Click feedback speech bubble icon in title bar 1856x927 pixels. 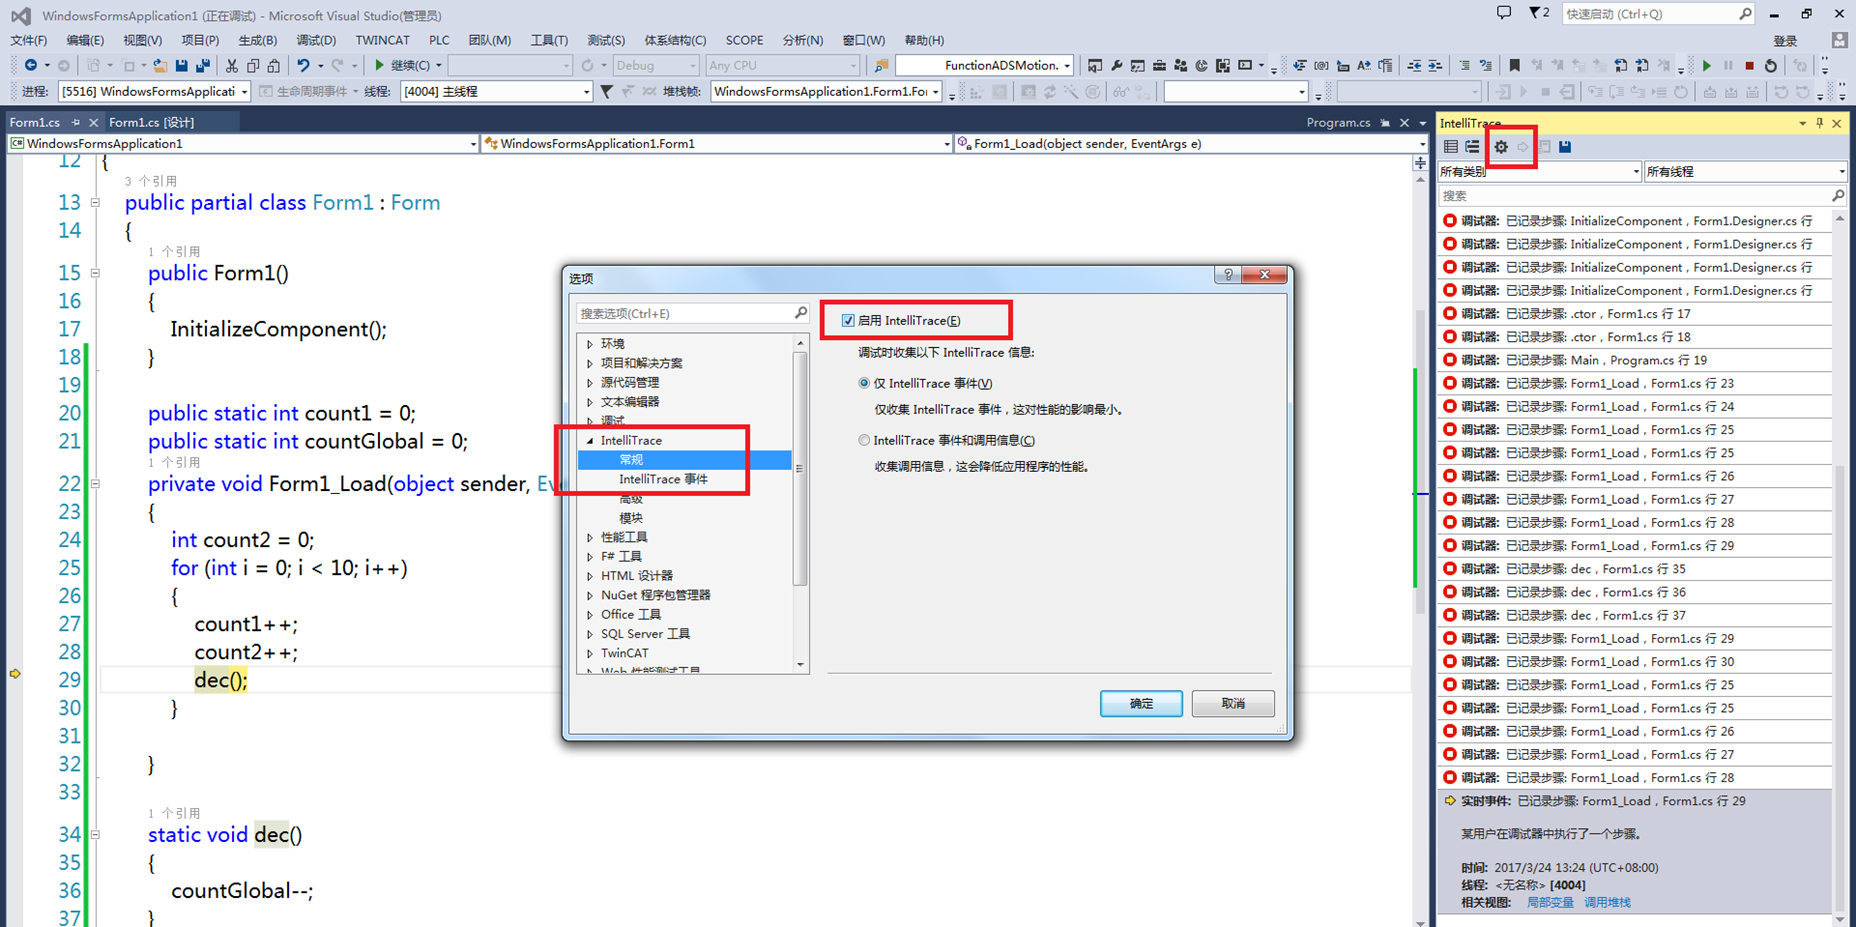[x=1504, y=13]
